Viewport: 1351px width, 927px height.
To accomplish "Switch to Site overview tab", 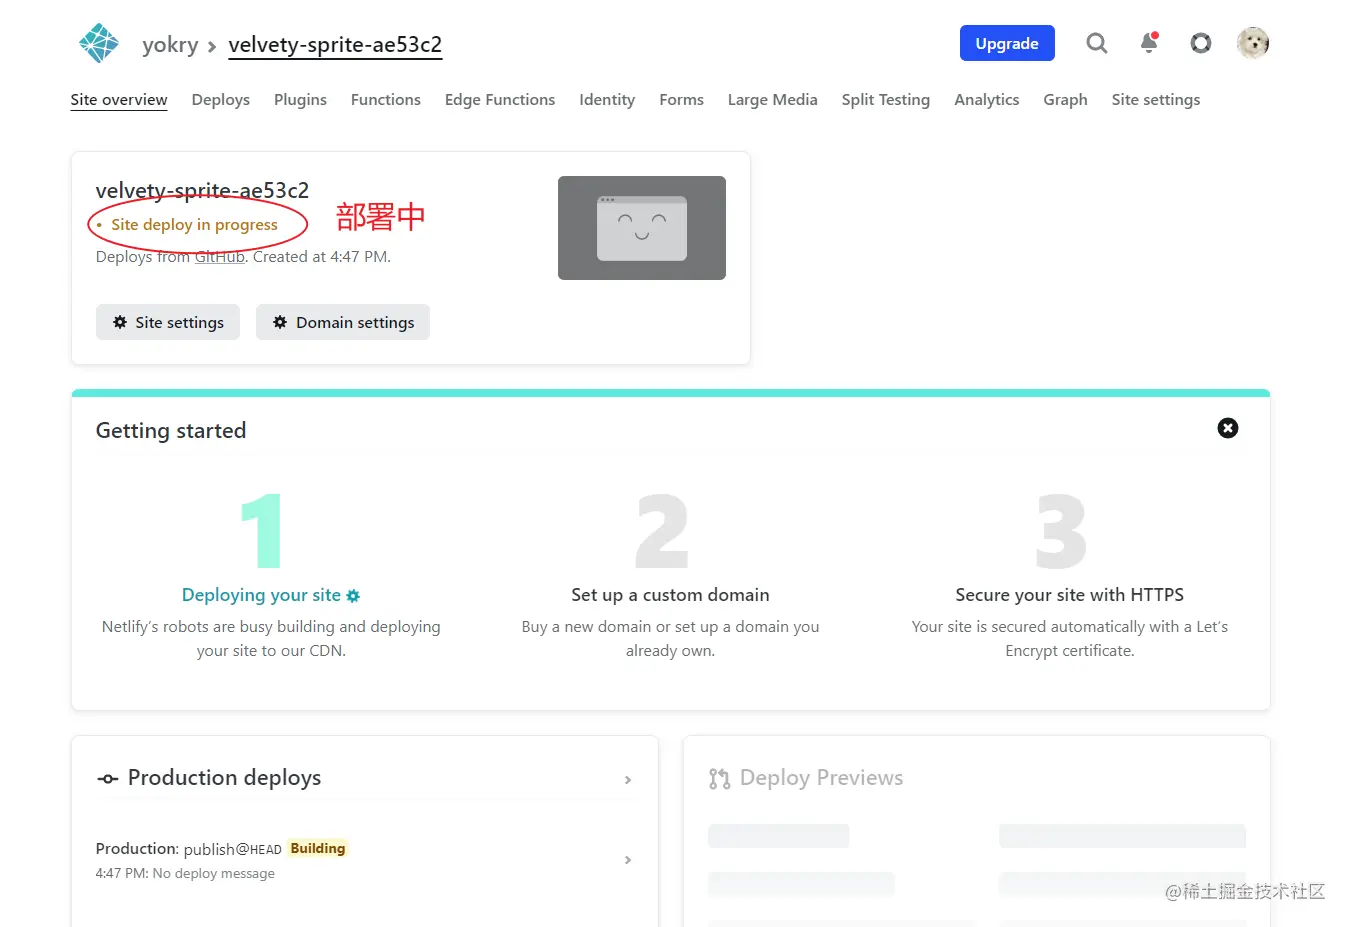I will pos(119,100).
